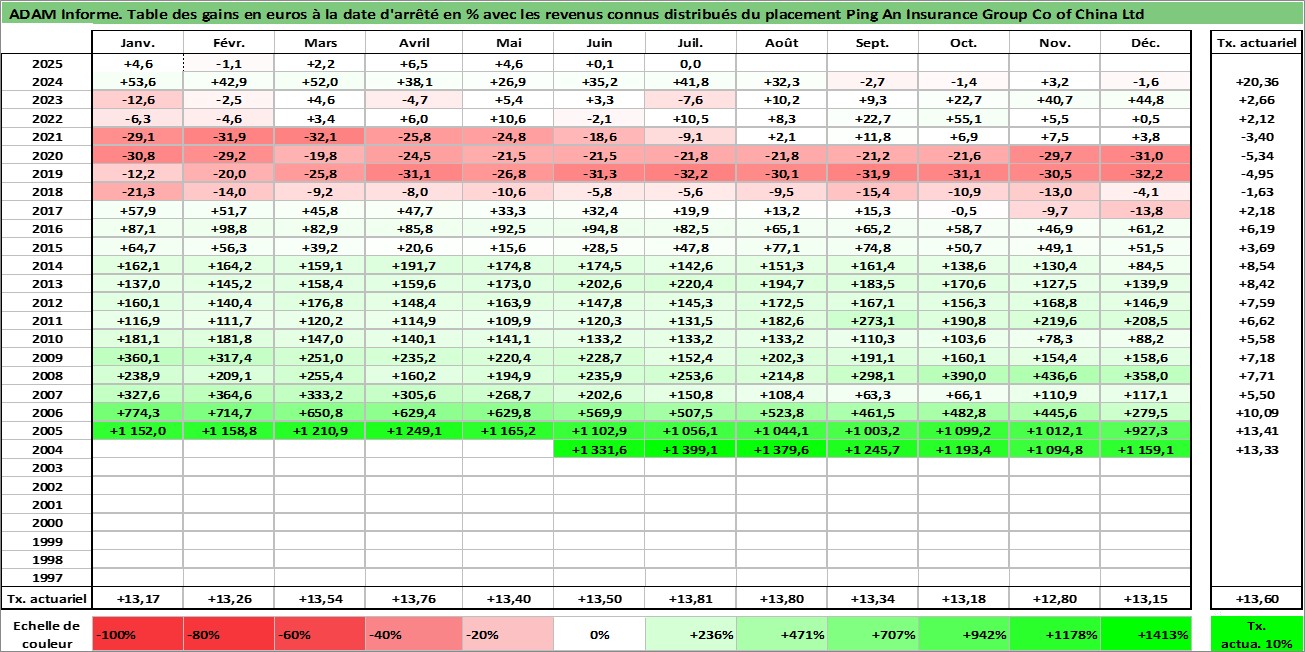Select the -100% color scale swatch
The image size is (1305, 652).
[x=138, y=634]
